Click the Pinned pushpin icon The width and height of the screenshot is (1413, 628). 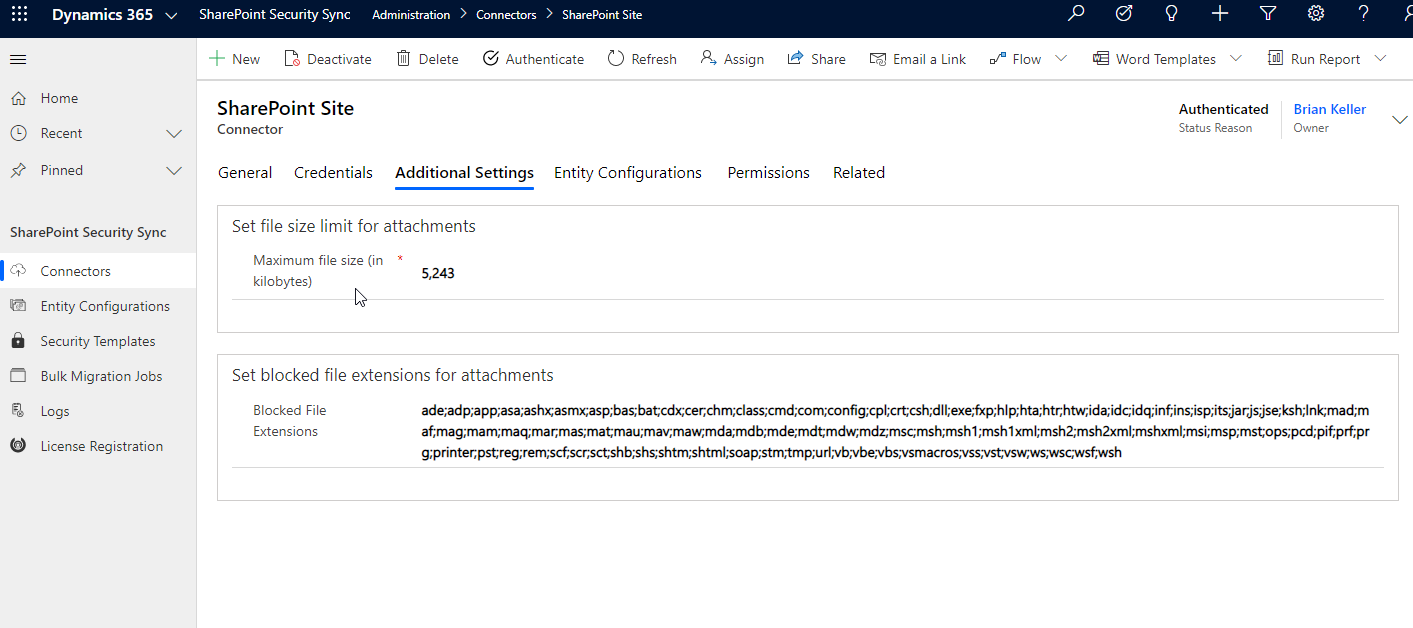(x=18, y=170)
